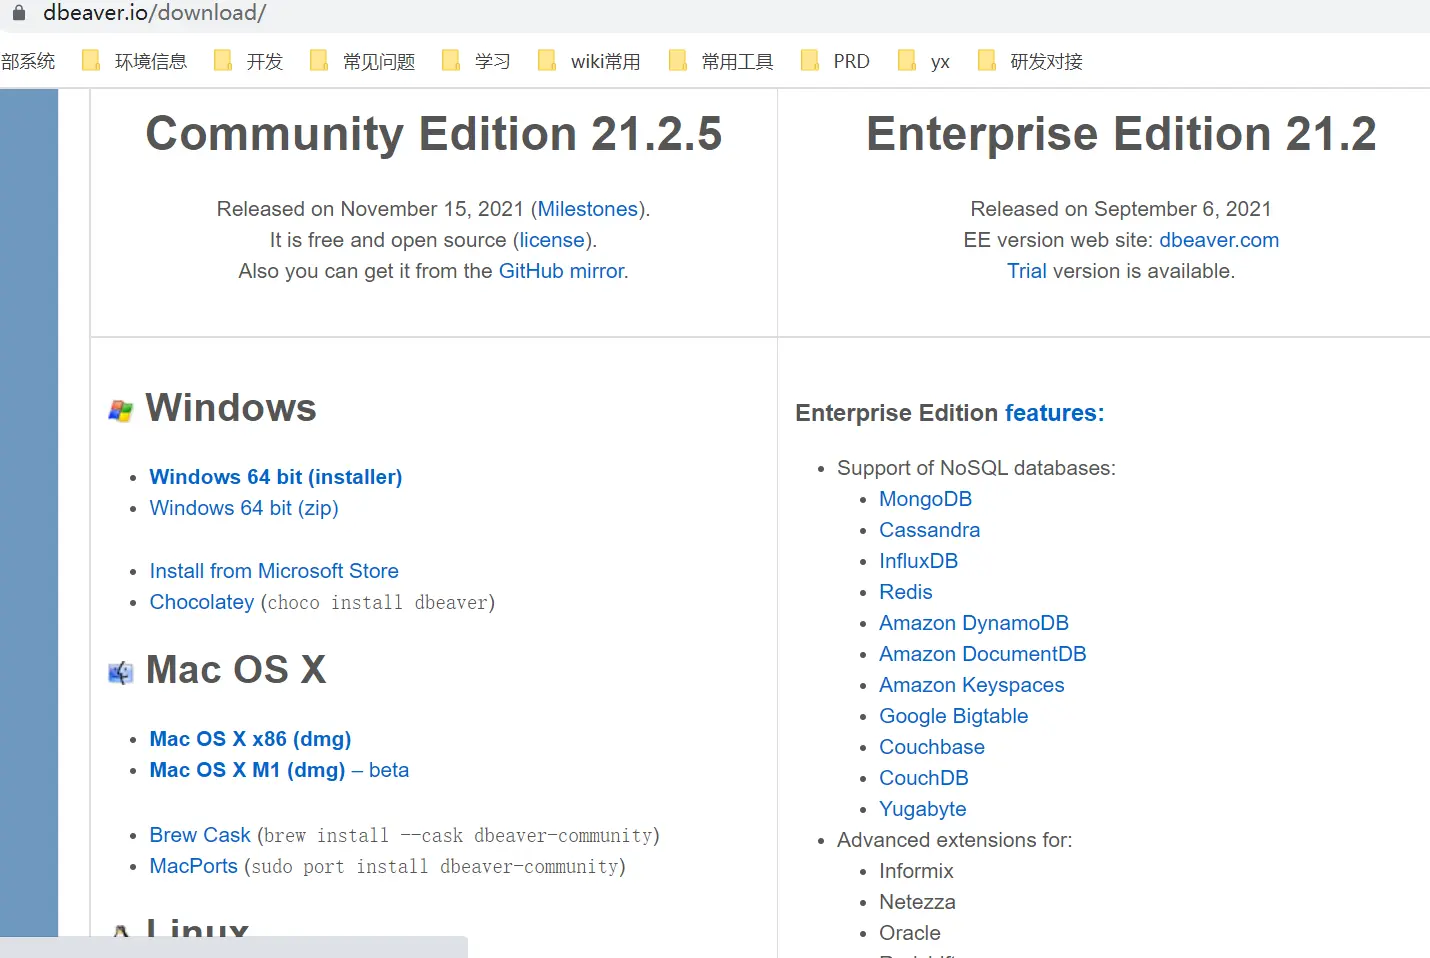The height and width of the screenshot is (958, 1430).
Task: Follow the GitHub mirror link
Action: click(561, 271)
